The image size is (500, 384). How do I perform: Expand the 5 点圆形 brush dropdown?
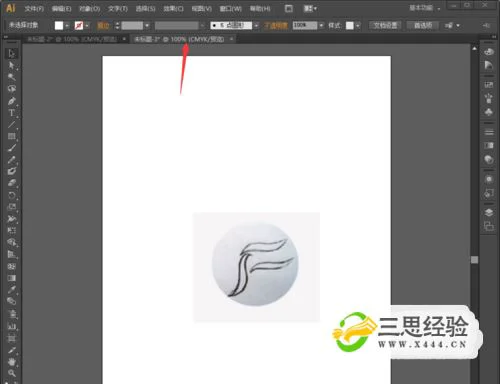[256, 25]
